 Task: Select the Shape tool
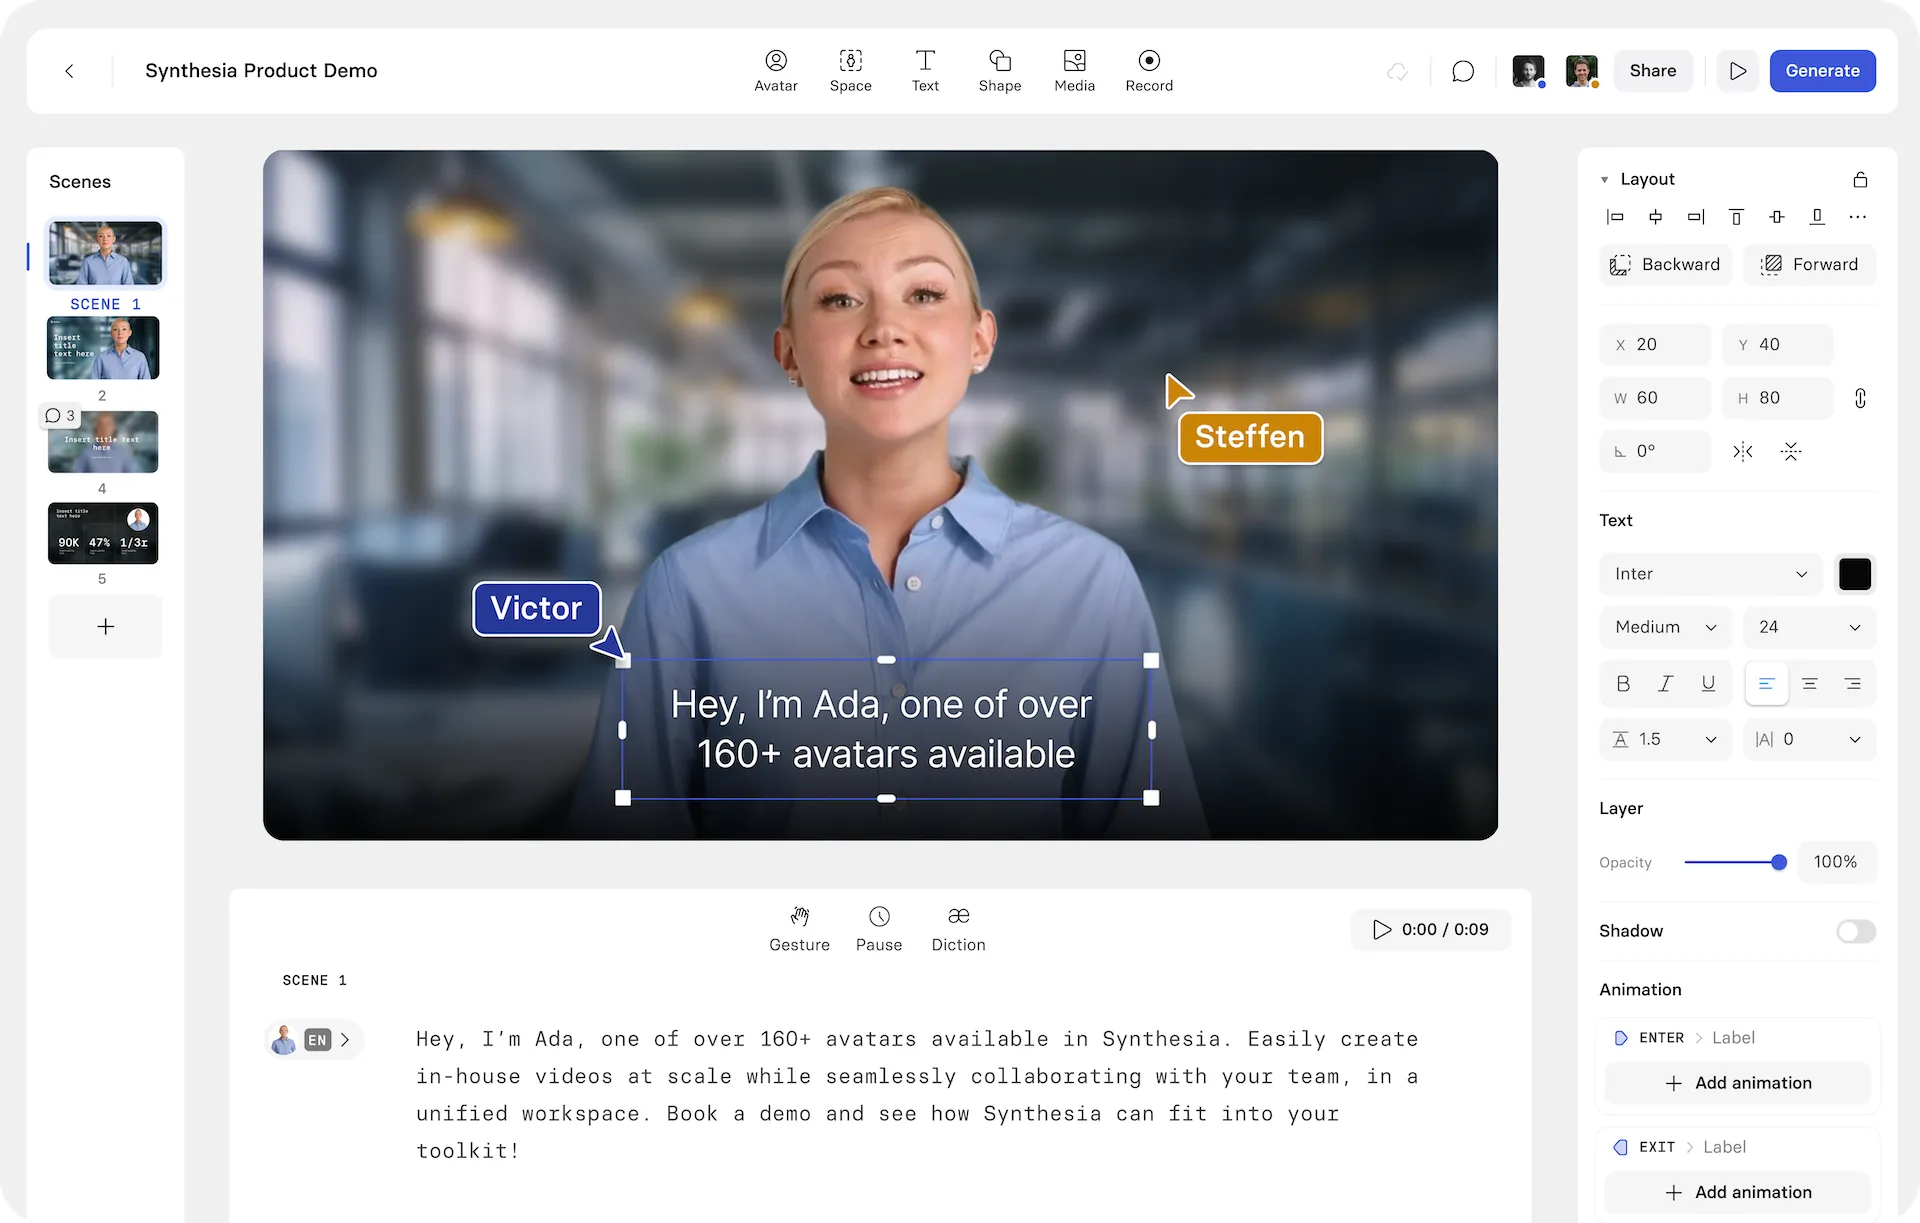pos(999,70)
